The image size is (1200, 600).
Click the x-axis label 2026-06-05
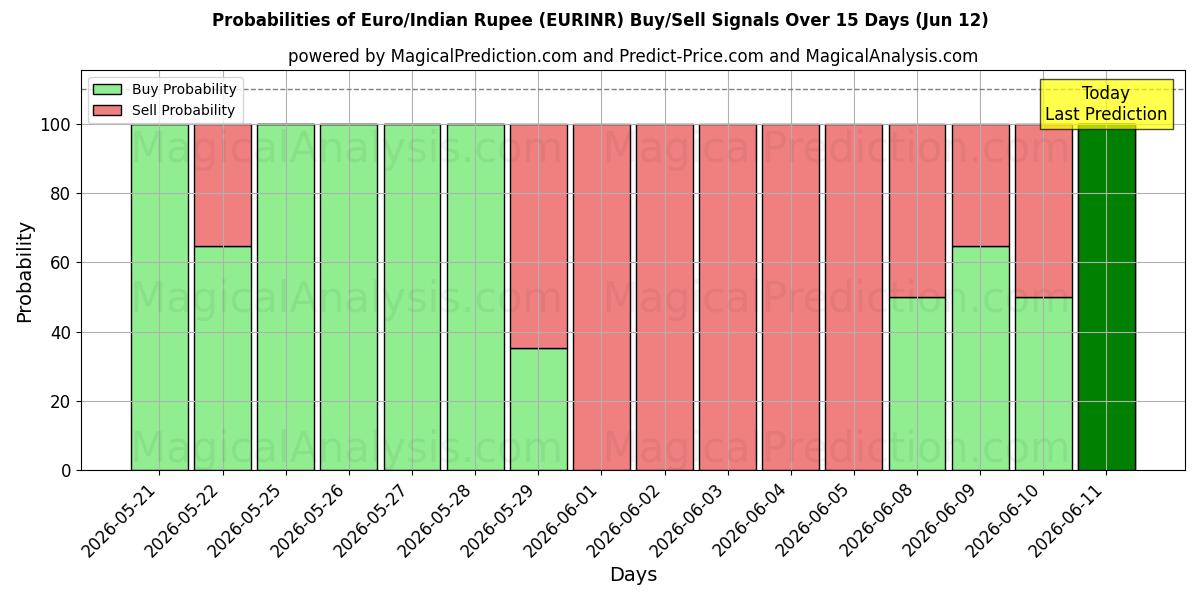(x=815, y=518)
